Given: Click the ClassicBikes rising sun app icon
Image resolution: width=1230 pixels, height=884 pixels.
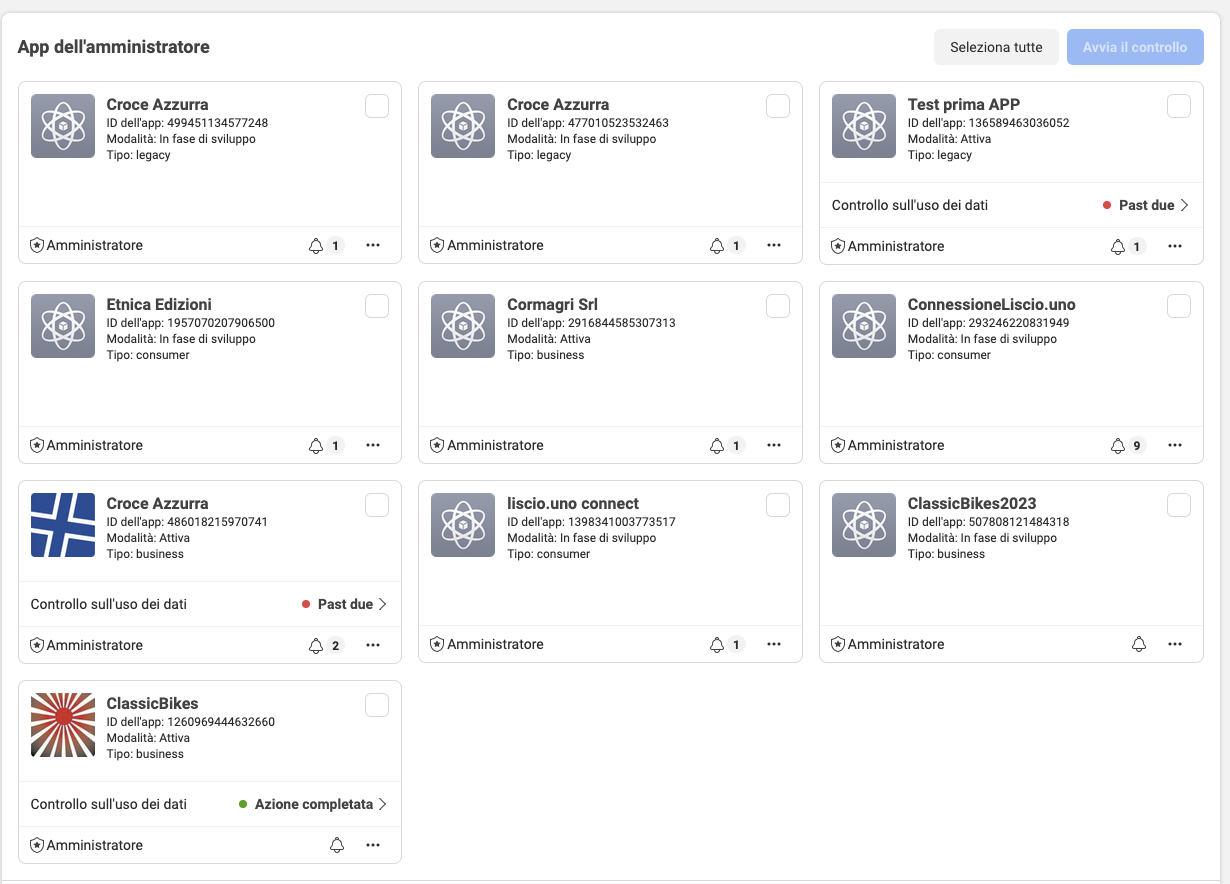Looking at the screenshot, I should pyautogui.click(x=63, y=725).
